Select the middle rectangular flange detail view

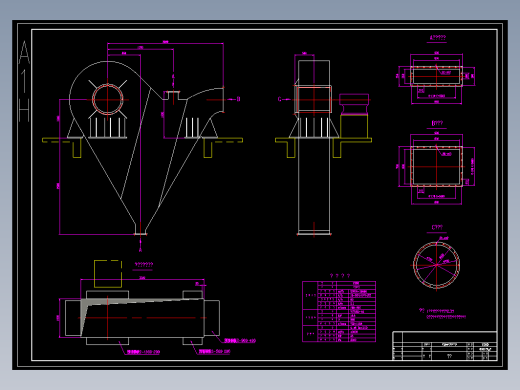[437, 167]
